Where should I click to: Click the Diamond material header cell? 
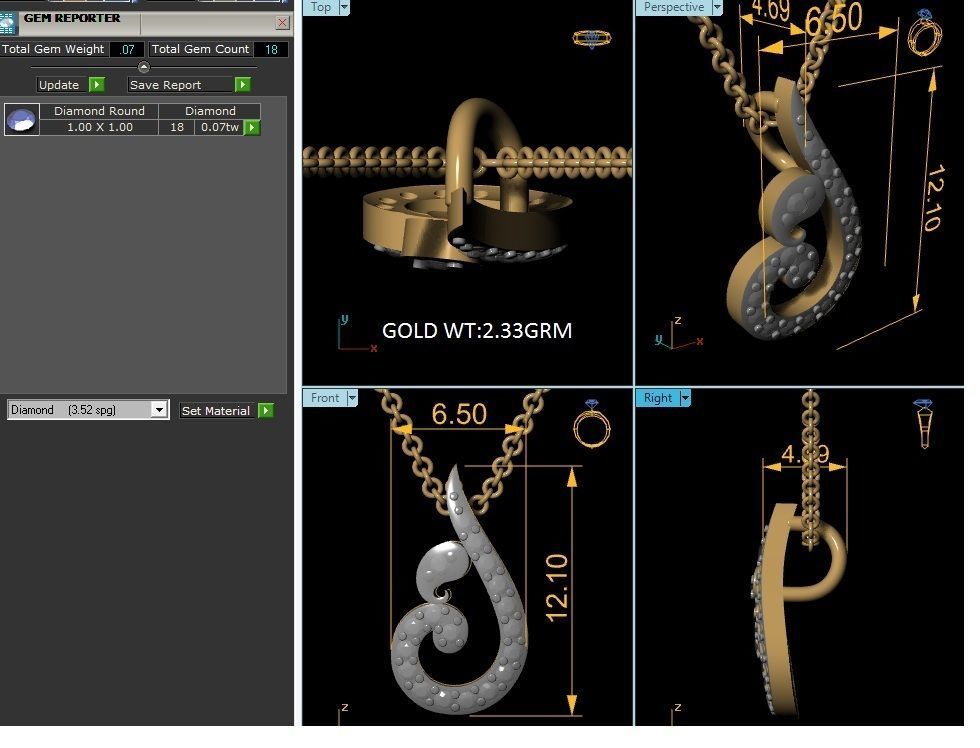(210, 111)
